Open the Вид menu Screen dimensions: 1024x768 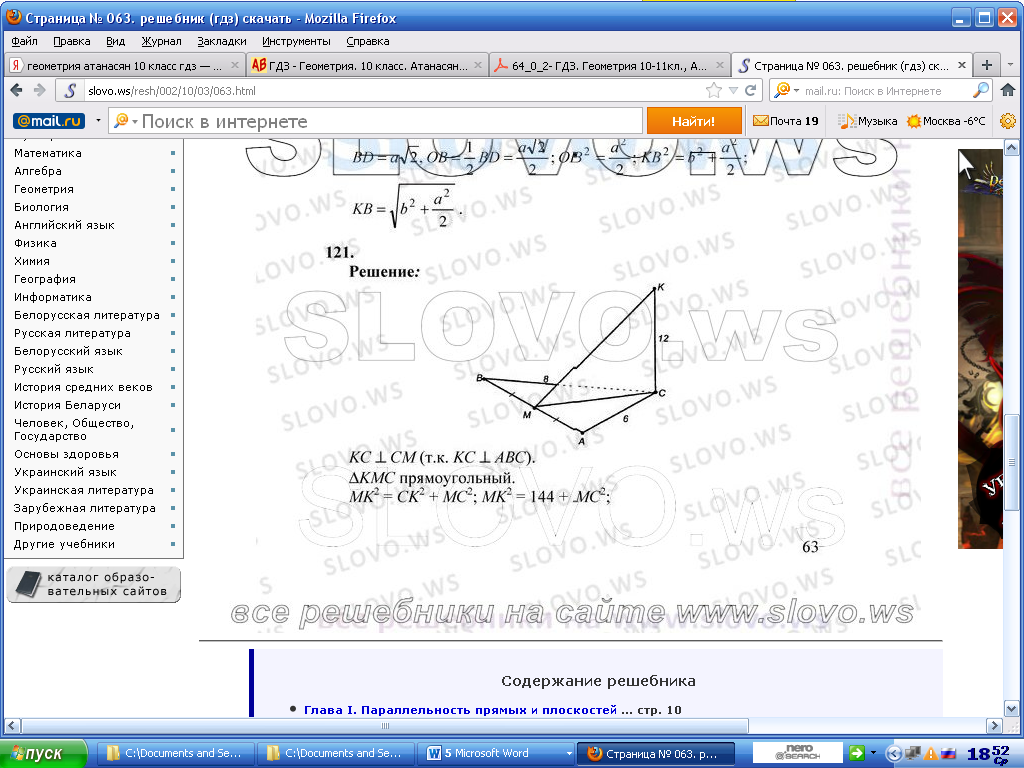(115, 40)
